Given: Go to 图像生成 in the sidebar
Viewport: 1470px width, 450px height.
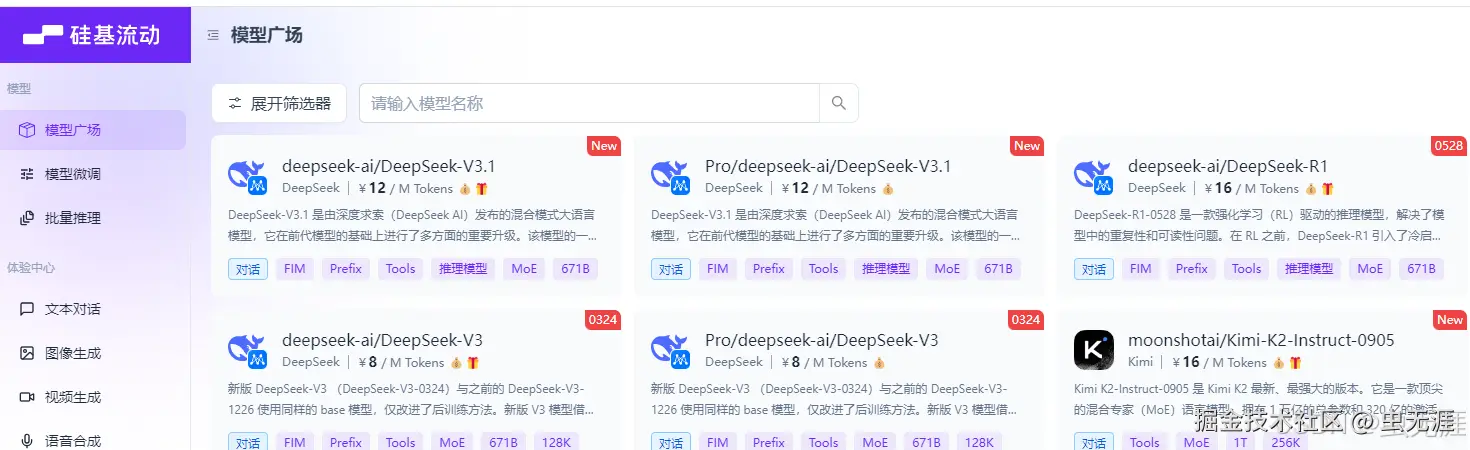Looking at the screenshot, I should (93, 353).
